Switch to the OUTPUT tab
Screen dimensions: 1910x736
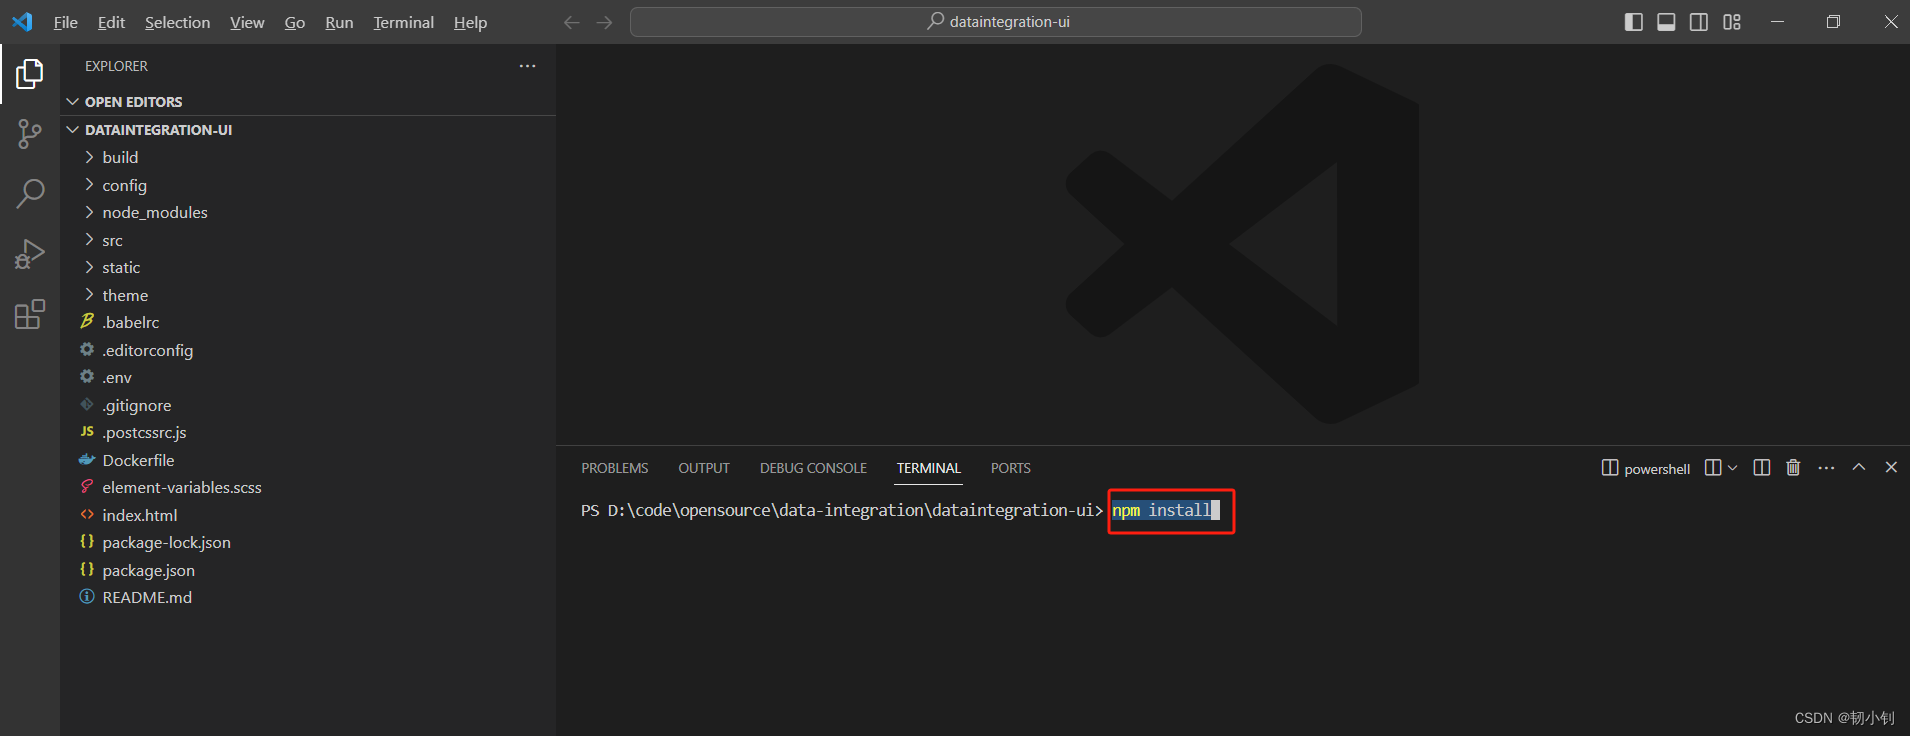click(704, 468)
